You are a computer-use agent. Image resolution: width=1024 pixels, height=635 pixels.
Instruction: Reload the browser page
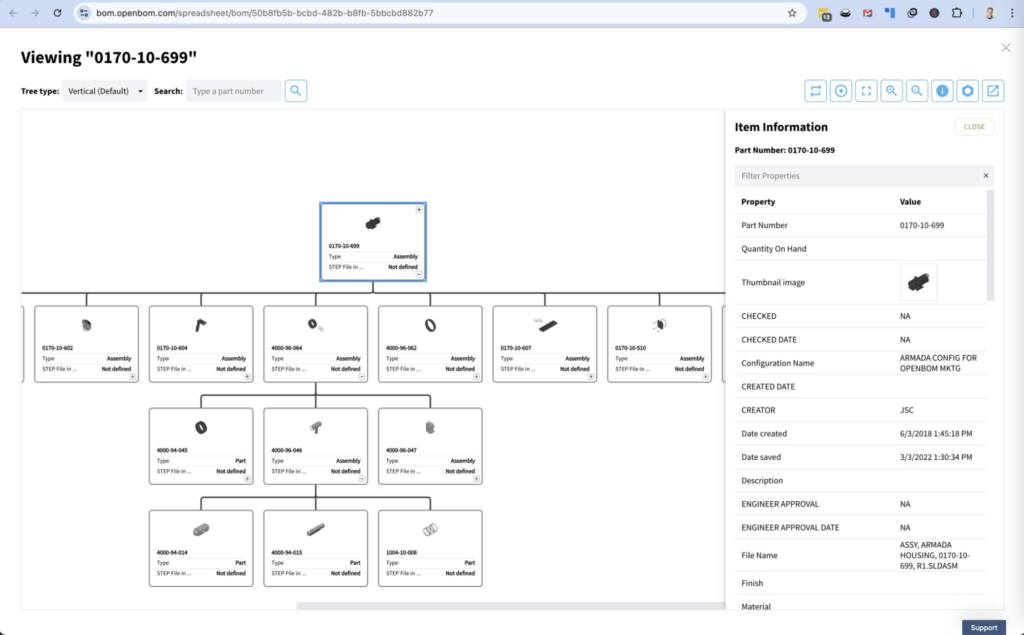click(x=57, y=13)
